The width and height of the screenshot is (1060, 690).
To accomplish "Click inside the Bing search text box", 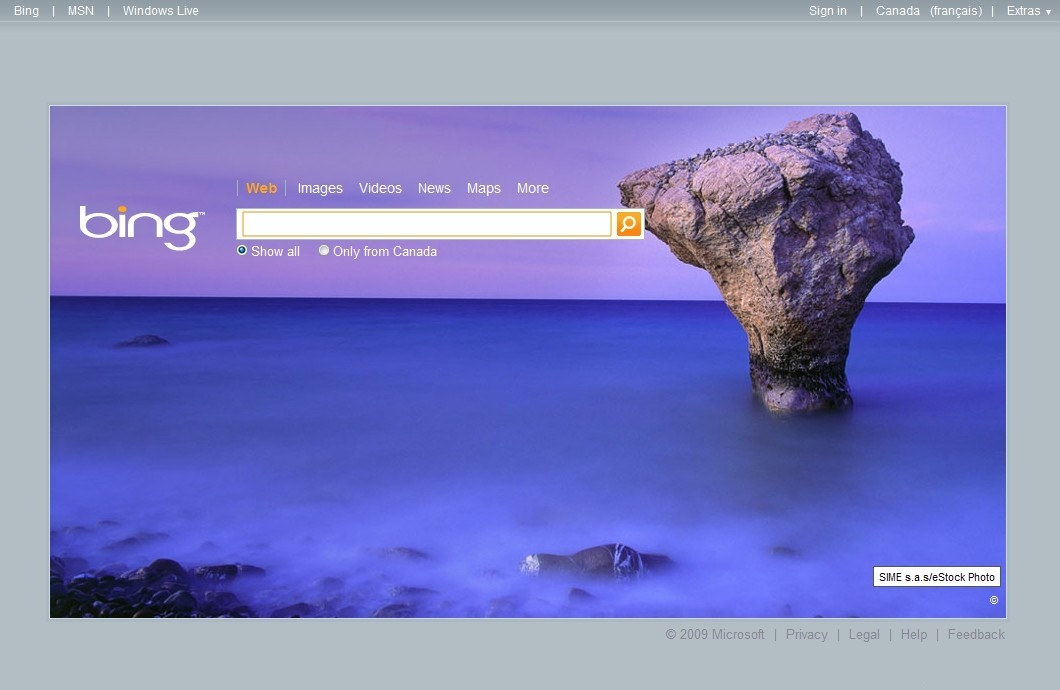I will click(x=426, y=224).
